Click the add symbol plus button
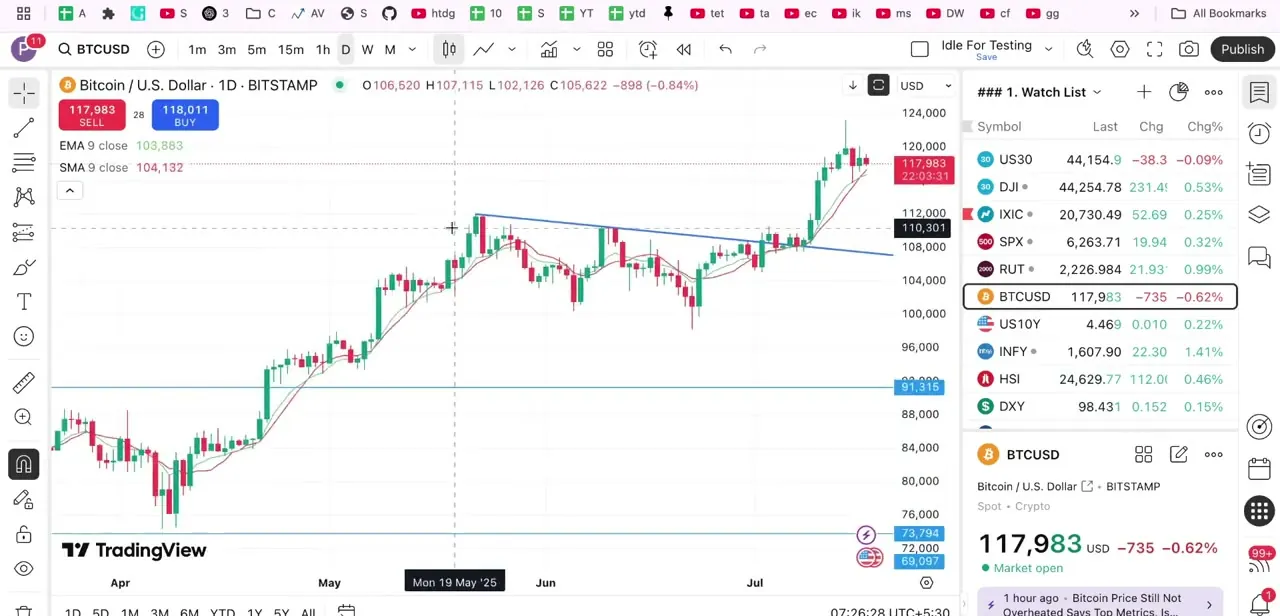This screenshot has height=616, width=1280. pyautogui.click(x=156, y=49)
